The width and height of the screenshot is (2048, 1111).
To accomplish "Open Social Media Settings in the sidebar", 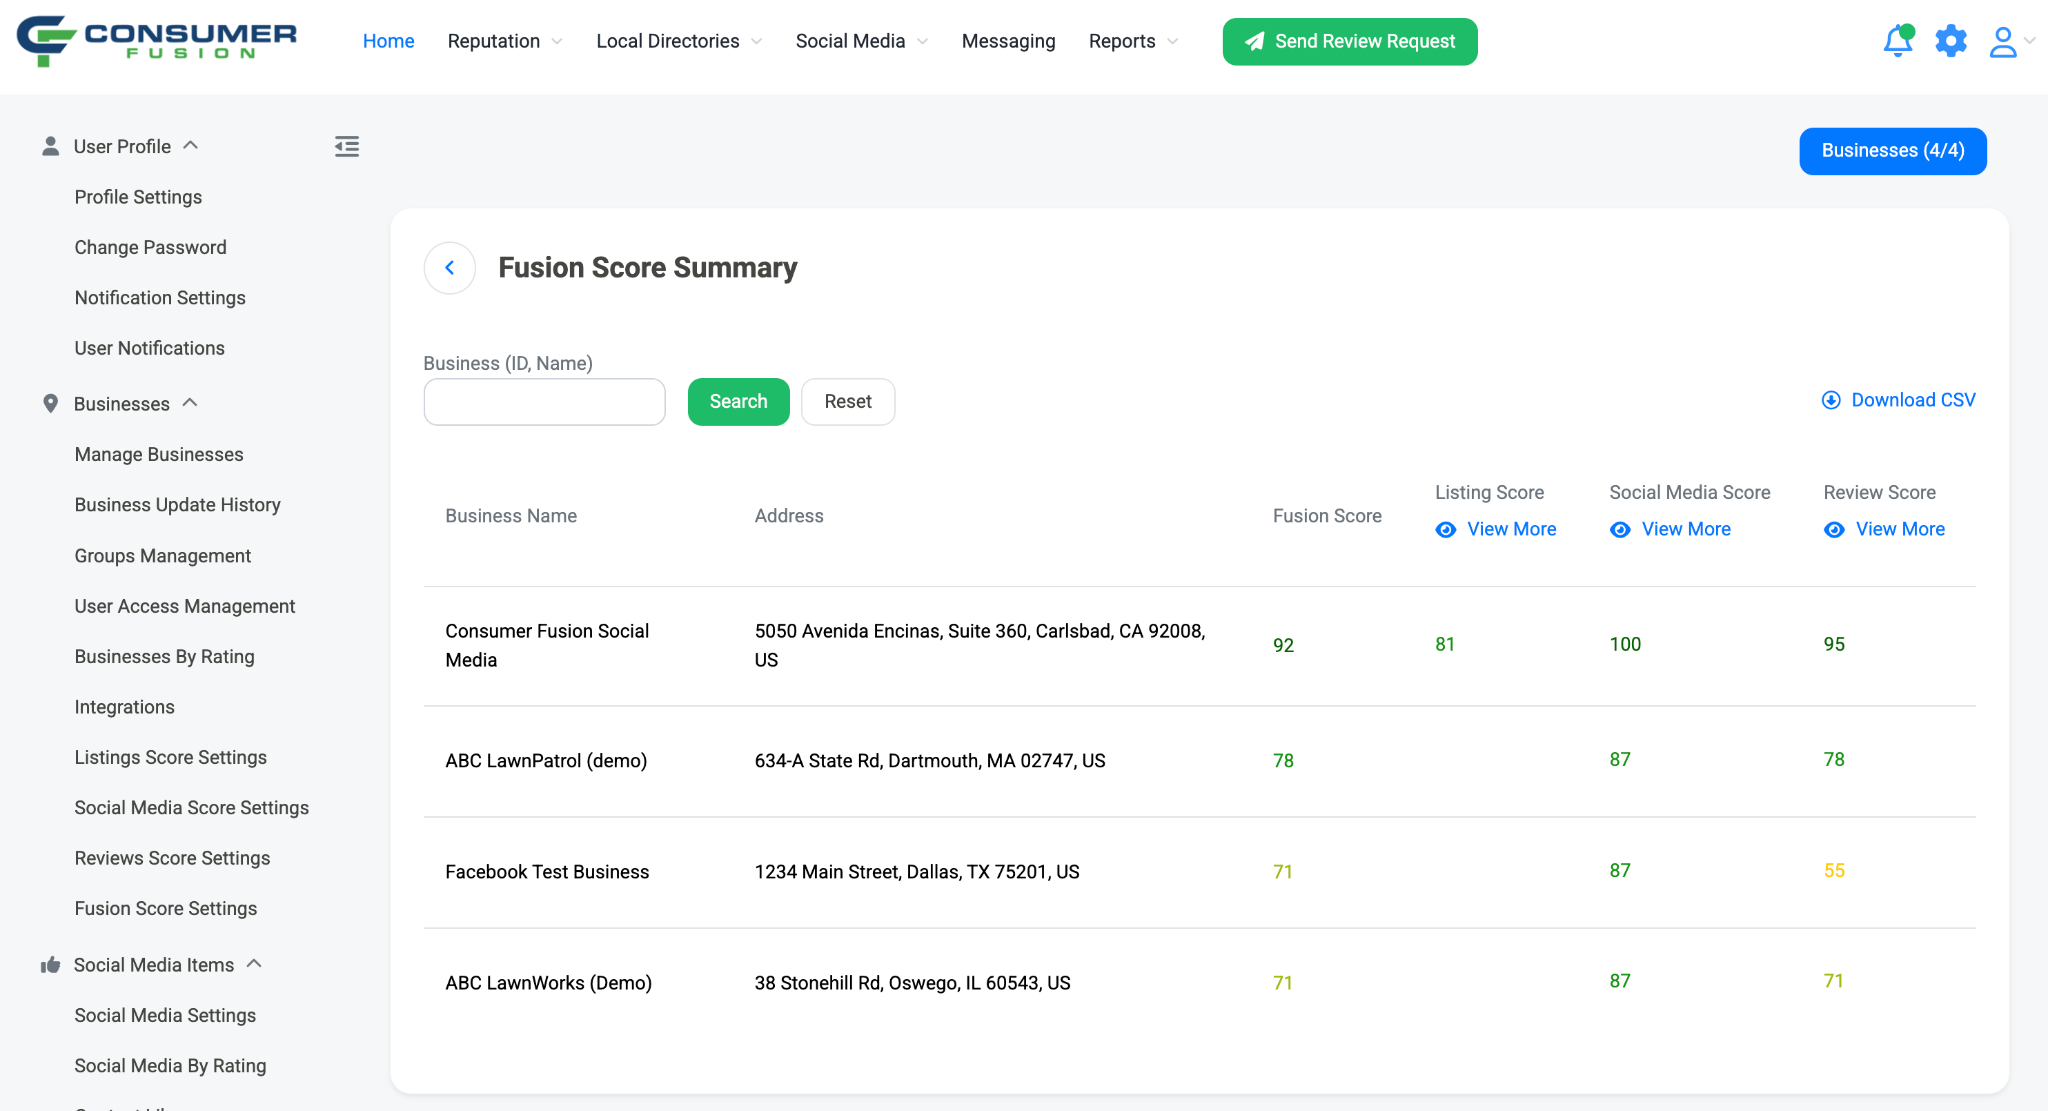I will coord(165,1016).
